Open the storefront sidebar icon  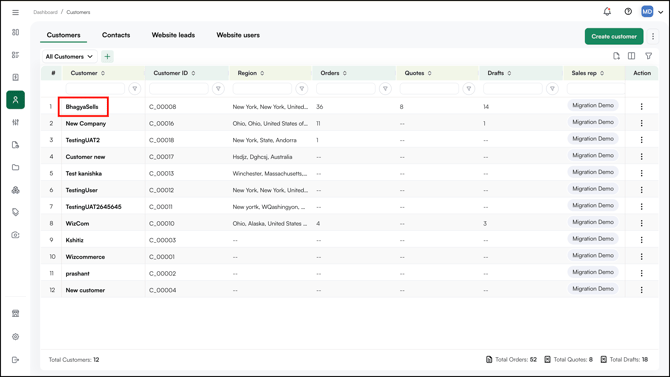(15, 314)
